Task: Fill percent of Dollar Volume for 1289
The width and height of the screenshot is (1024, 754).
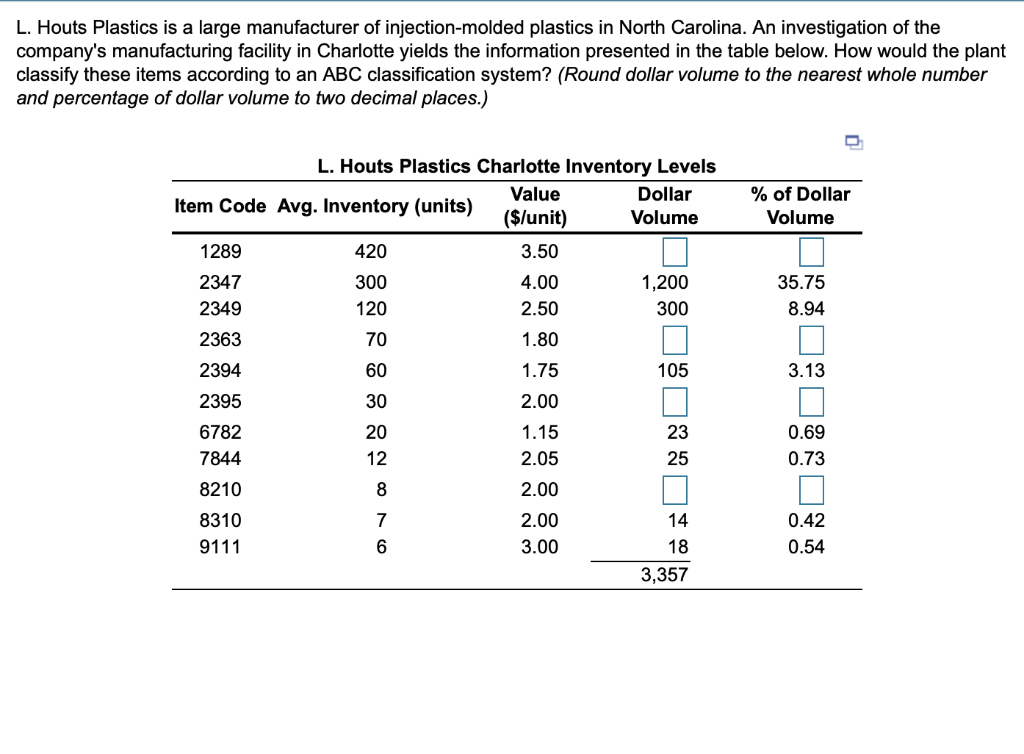Action: [811, 252]
